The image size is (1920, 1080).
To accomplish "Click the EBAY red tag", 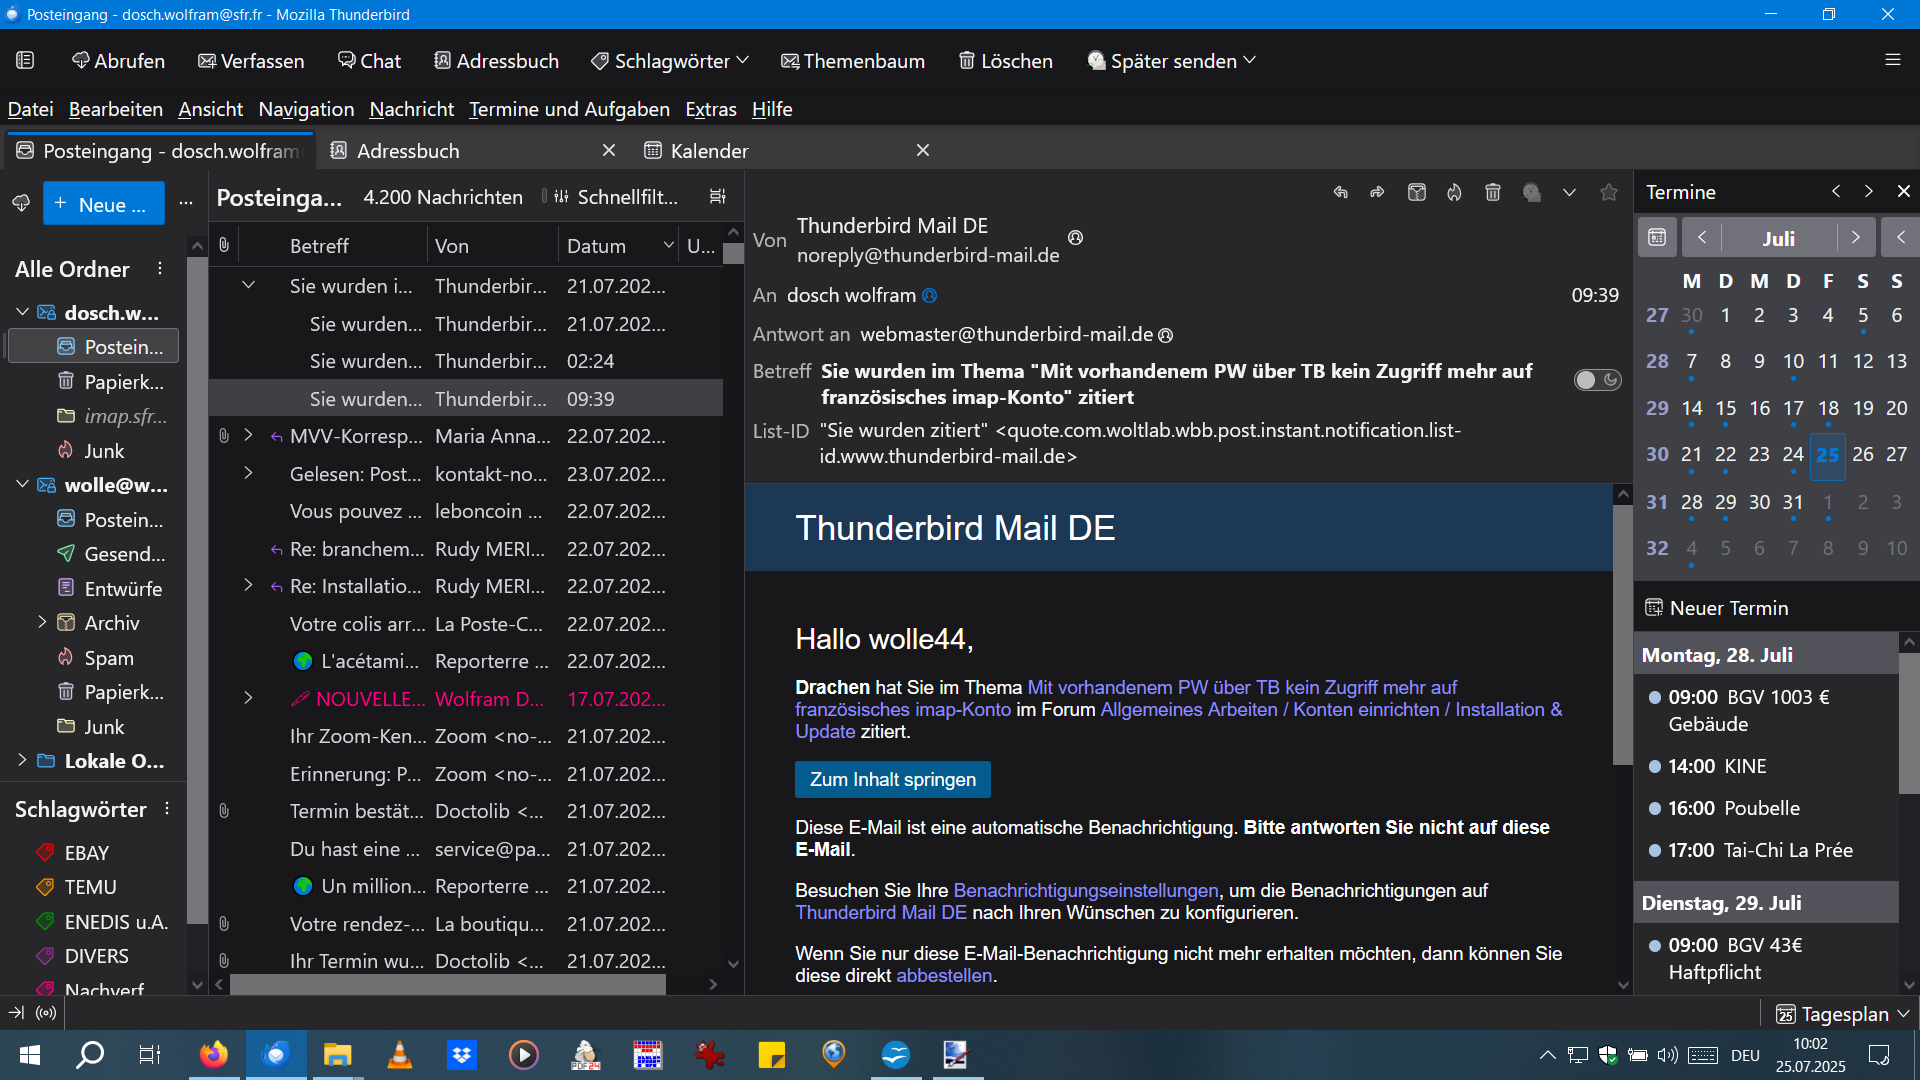I will (86, 853).
